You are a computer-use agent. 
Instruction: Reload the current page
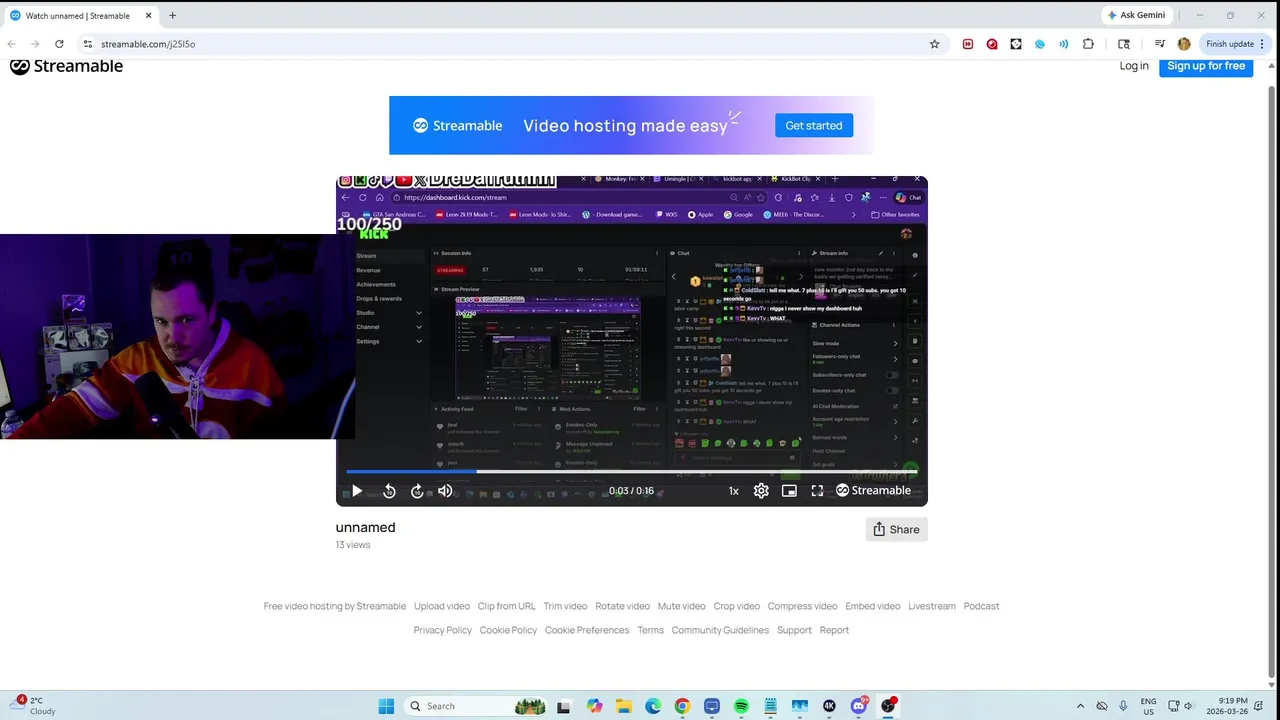[59, 44]
